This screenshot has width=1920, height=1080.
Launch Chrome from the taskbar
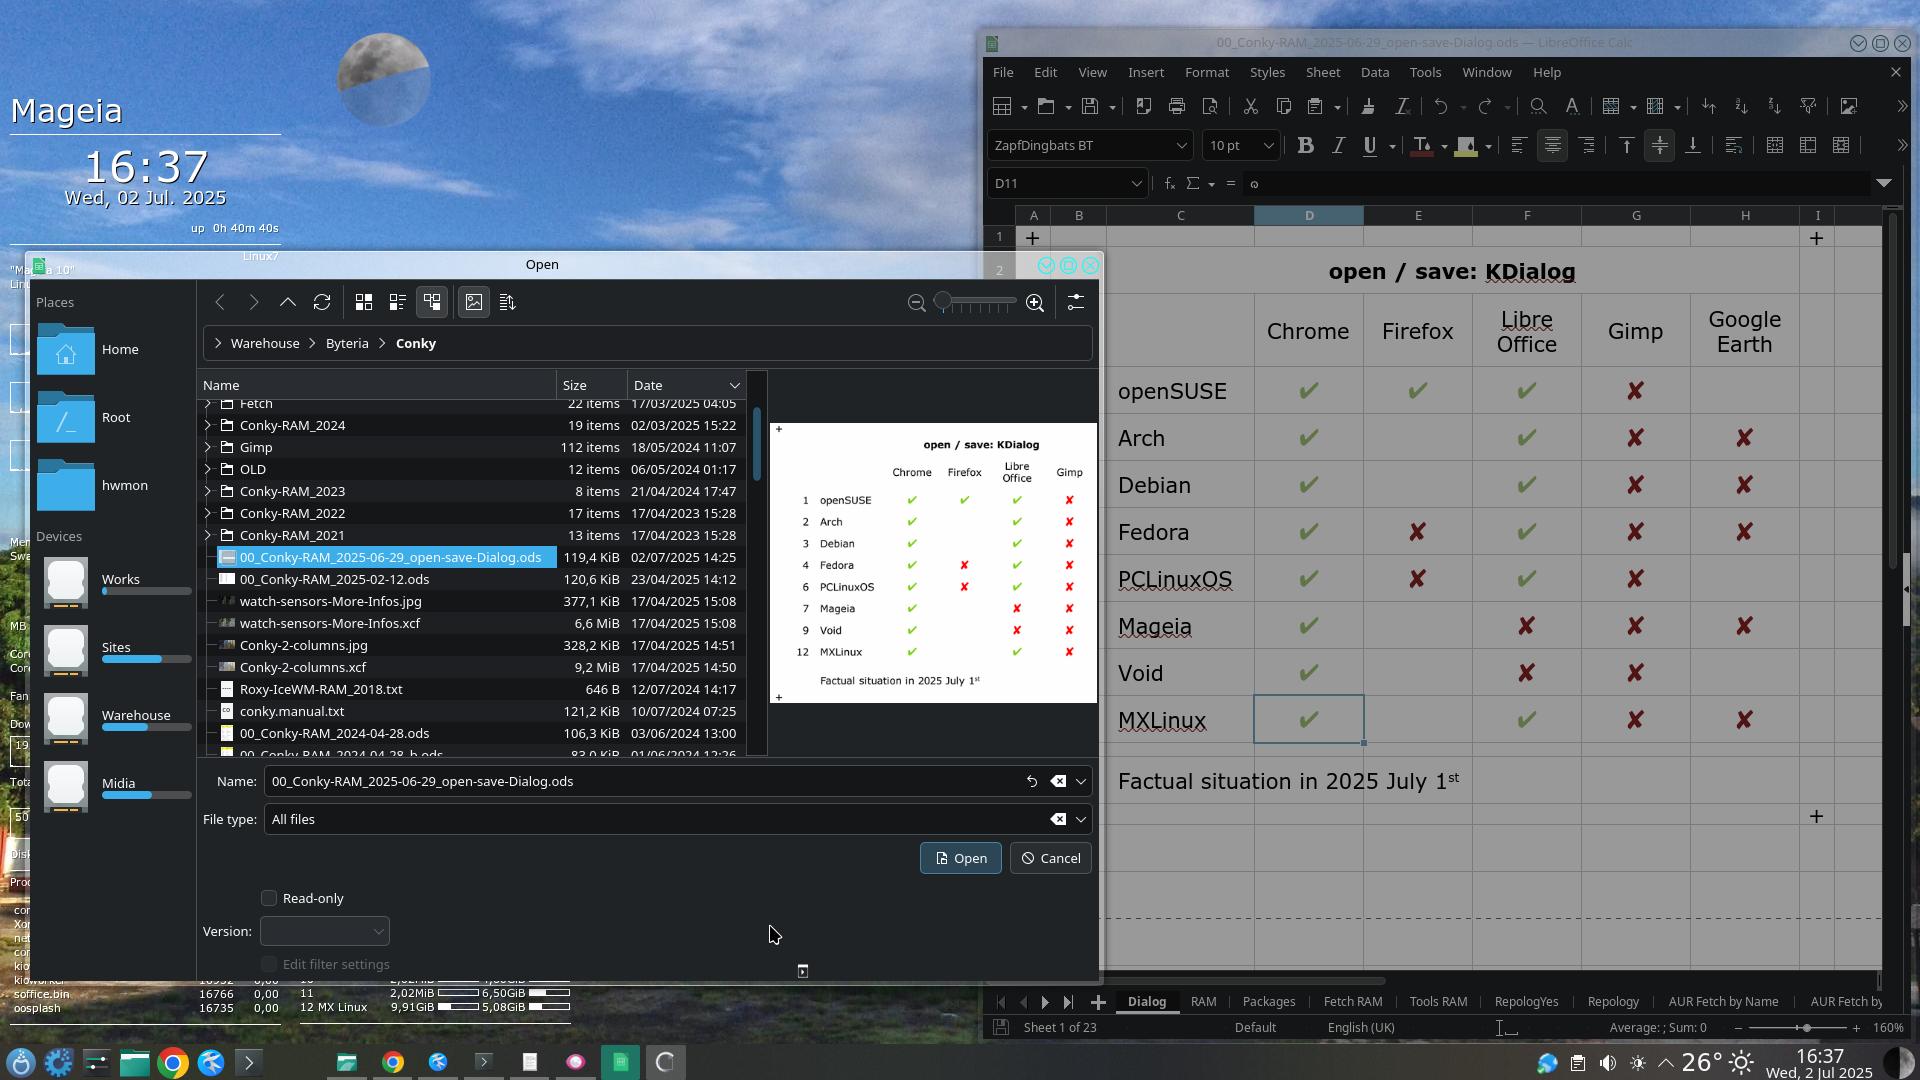(x=172, y=1063)
